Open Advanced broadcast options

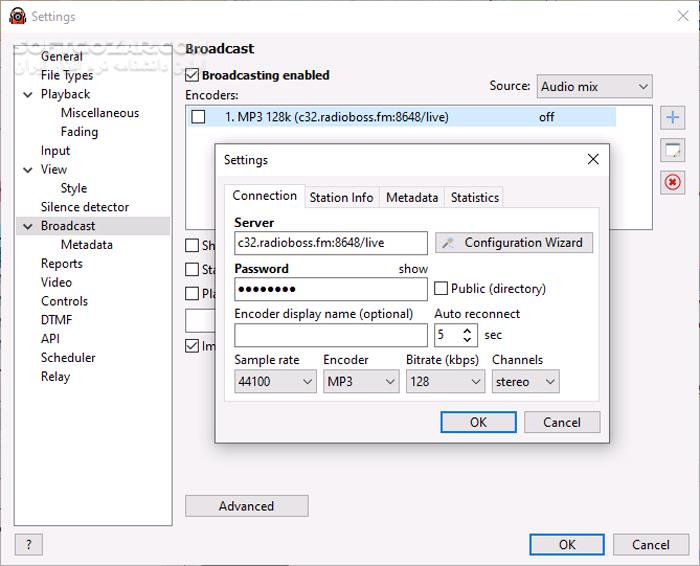[246, 506]
